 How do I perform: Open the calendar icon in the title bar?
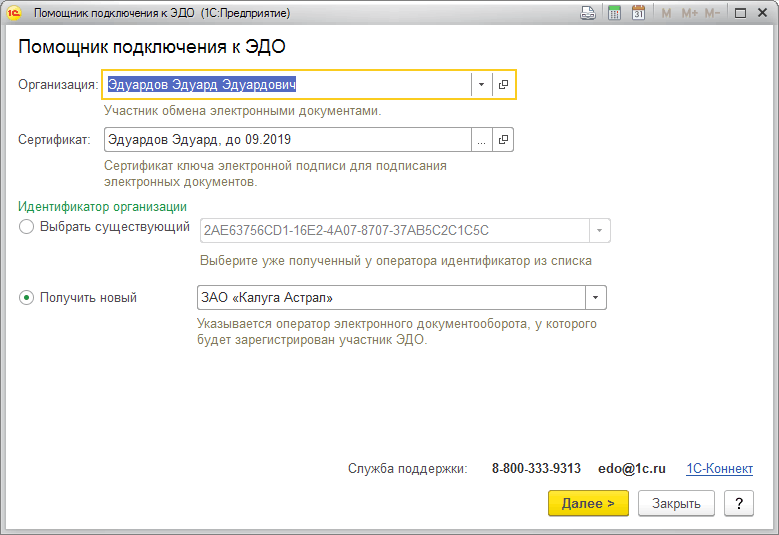tap(638, 13)
